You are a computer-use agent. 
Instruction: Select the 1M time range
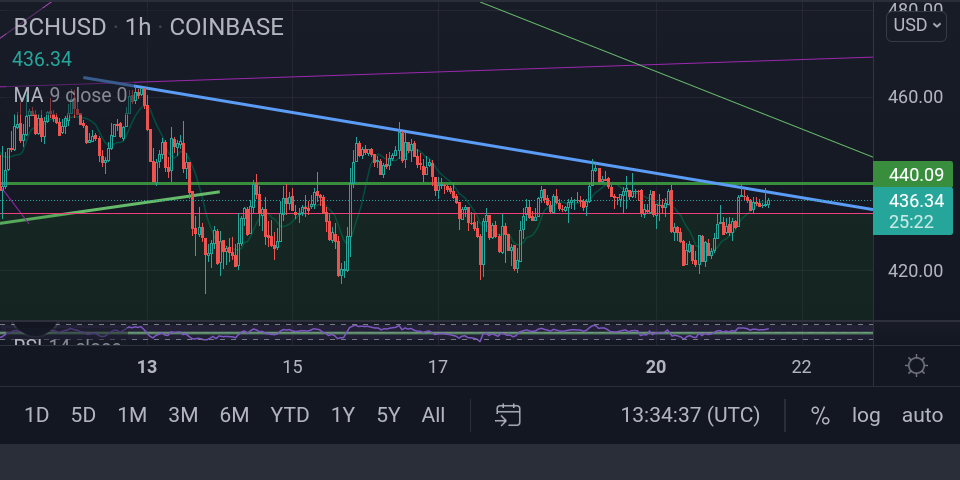pos(132,416)
